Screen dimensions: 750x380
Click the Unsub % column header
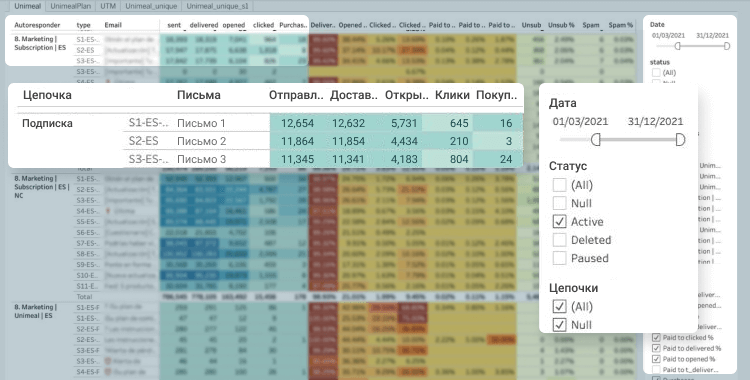click(x=561, y=25)
